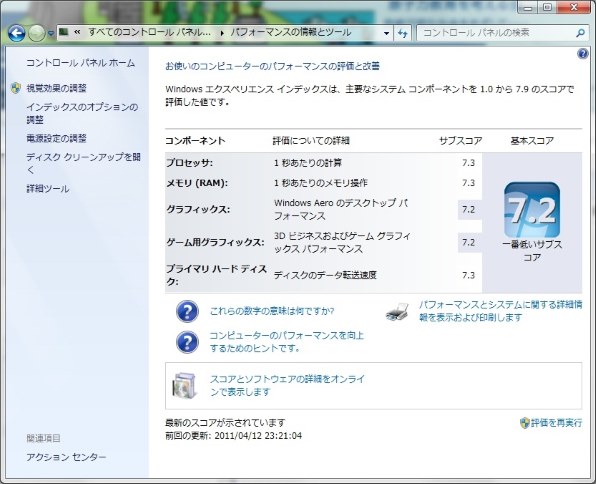Select the プロセッサ: row label
Viewport: 596px width, 484px height.
pyautogui.click(x=190, y=163)
